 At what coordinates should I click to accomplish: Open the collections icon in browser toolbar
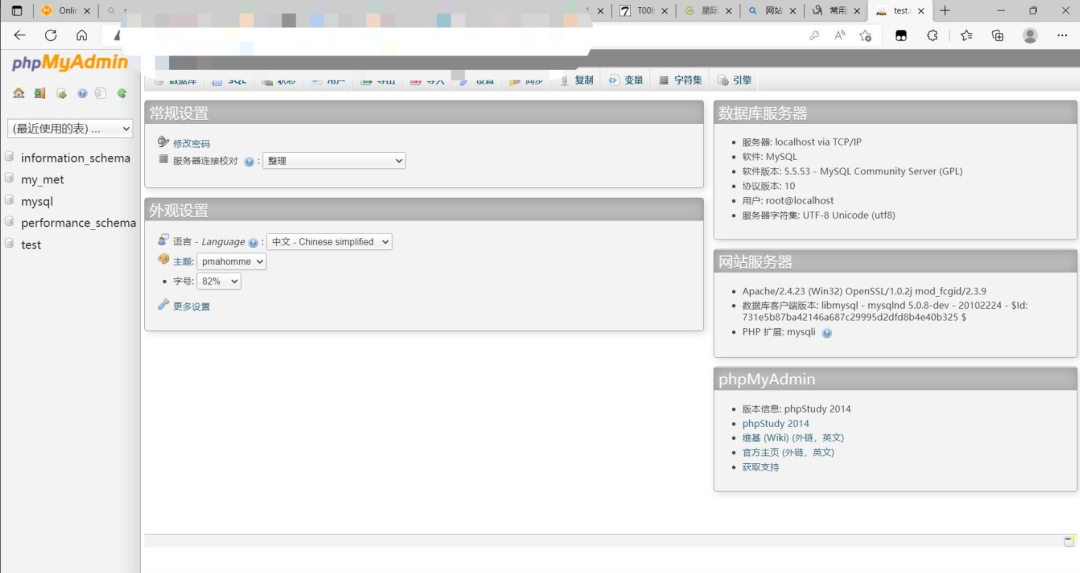coord(997,35)
